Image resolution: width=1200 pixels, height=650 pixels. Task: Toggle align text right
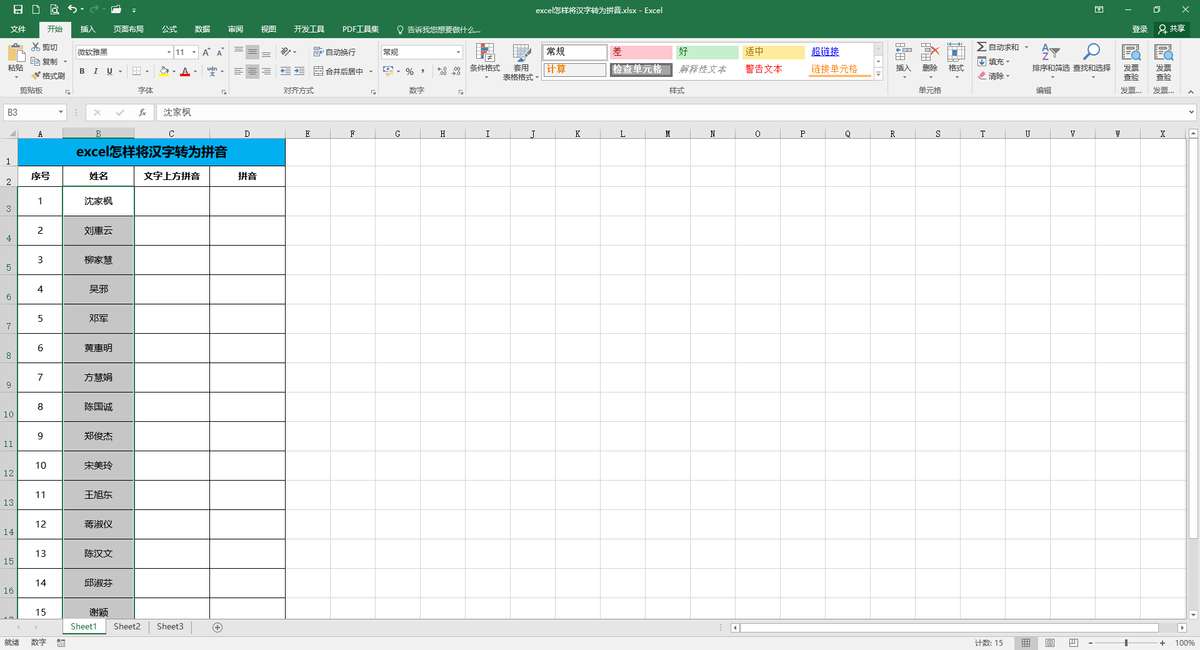pyautogui.click(x=266, y=71)
